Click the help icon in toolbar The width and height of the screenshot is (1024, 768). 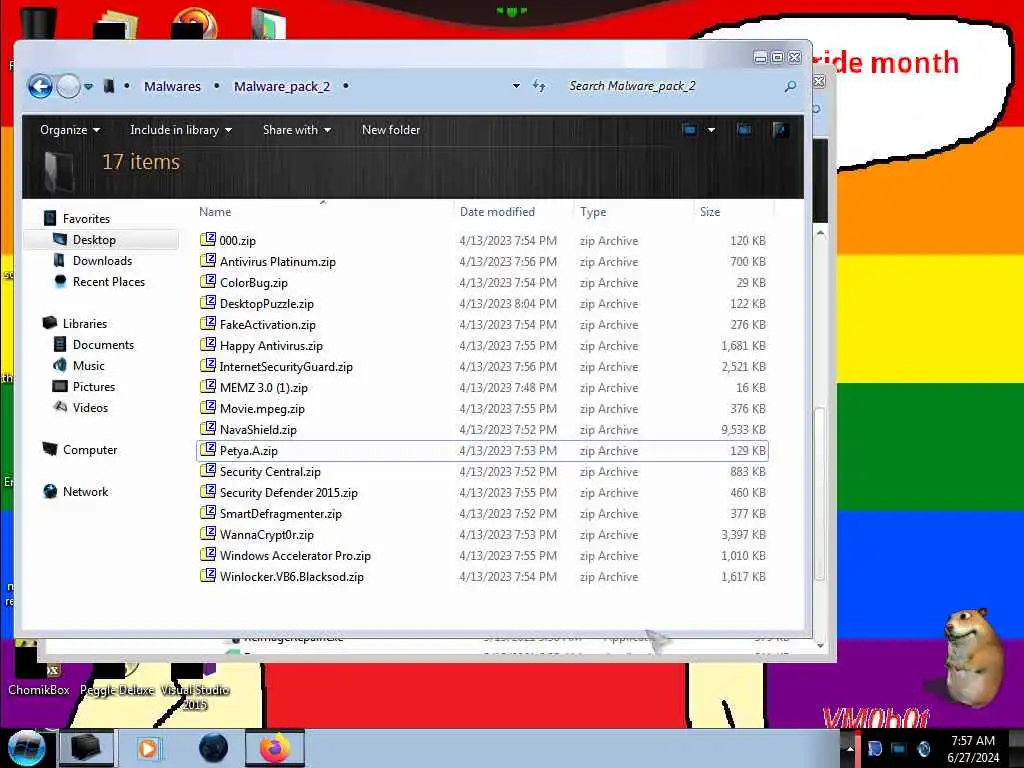click(779, 130)
